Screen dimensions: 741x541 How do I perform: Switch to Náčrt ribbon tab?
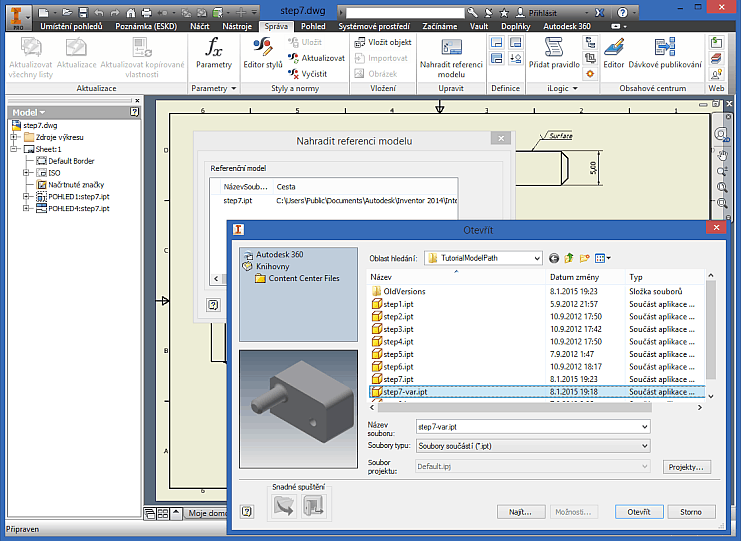[x=200, y=26]
